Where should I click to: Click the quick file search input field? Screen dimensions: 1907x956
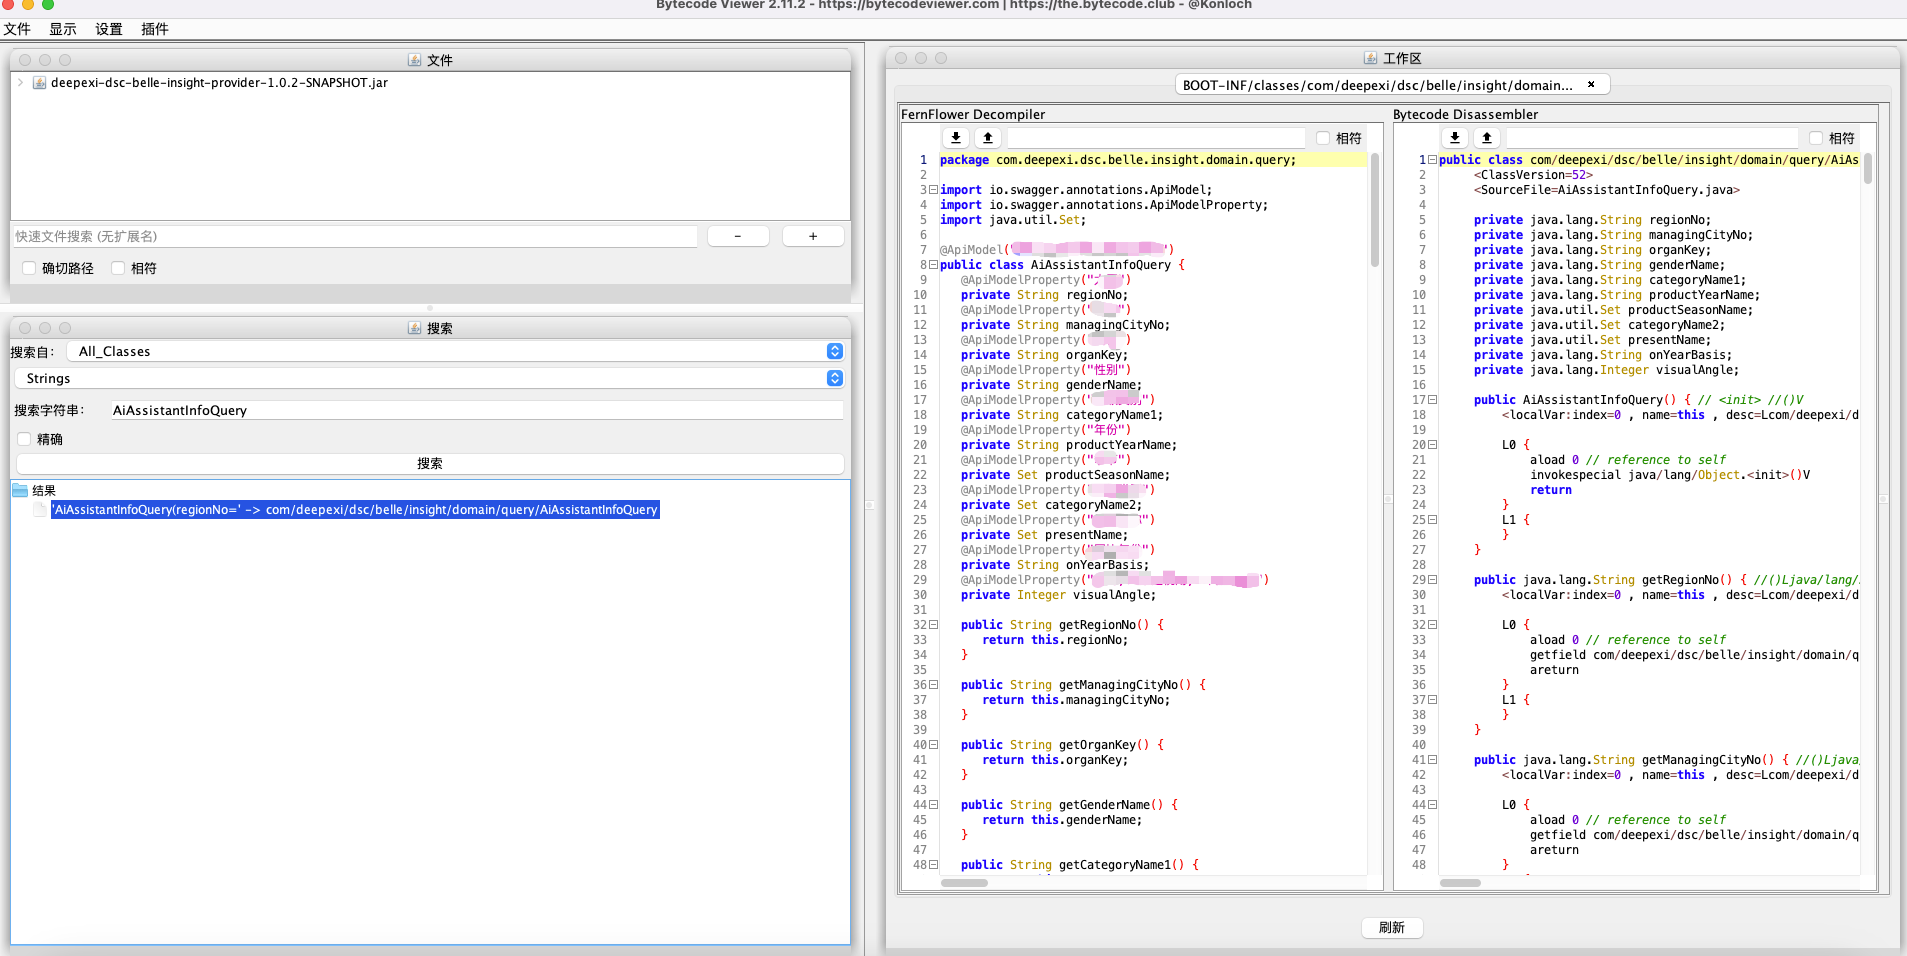click(355, 237)
